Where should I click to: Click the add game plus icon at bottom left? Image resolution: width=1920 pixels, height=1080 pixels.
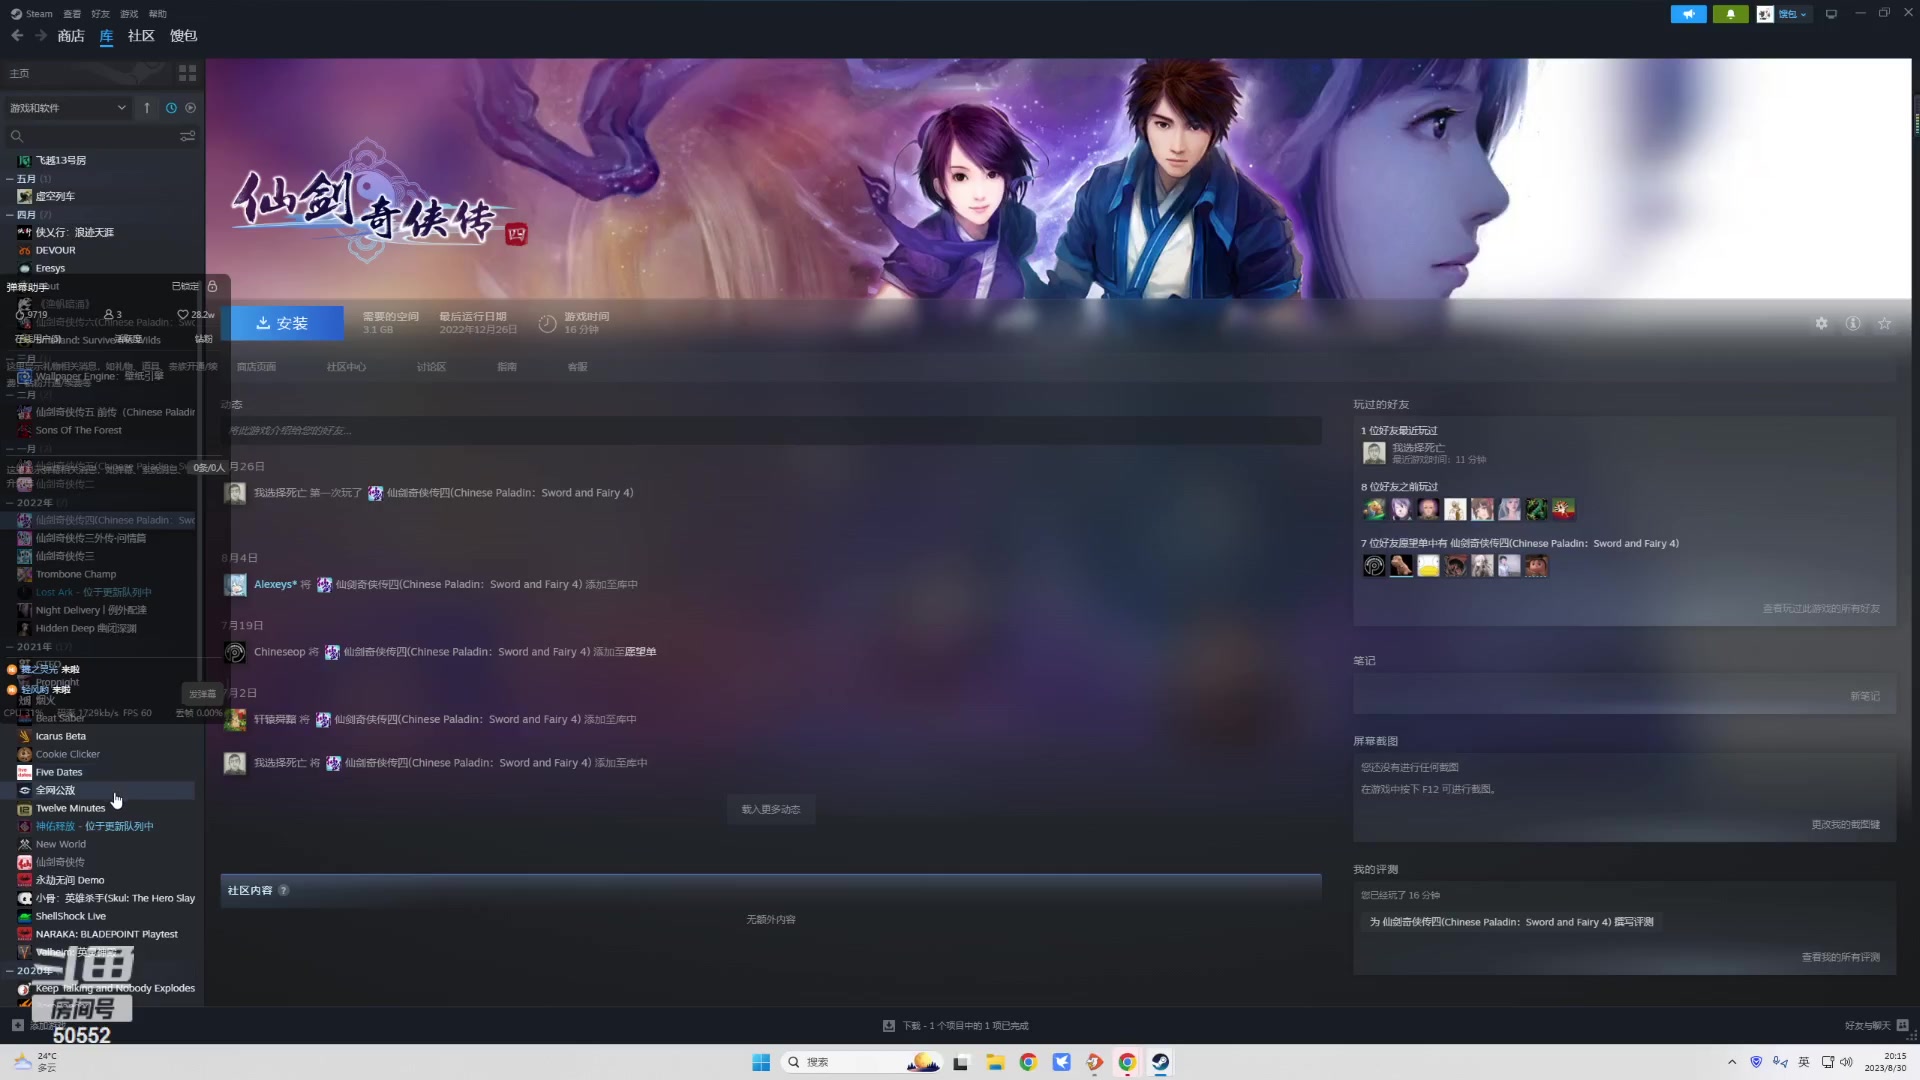pos(17,1026)
